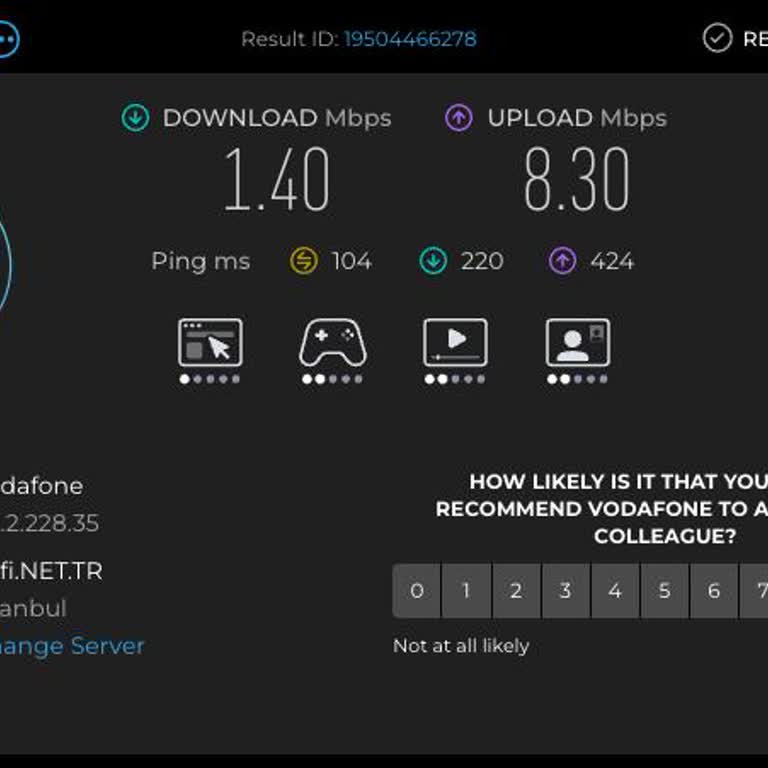Select the video chat experience icon

[x=578, y=342]
